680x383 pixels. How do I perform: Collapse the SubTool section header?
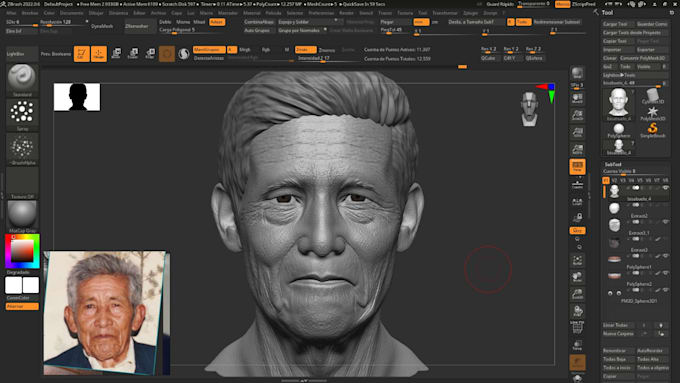(x=613, y=164)
